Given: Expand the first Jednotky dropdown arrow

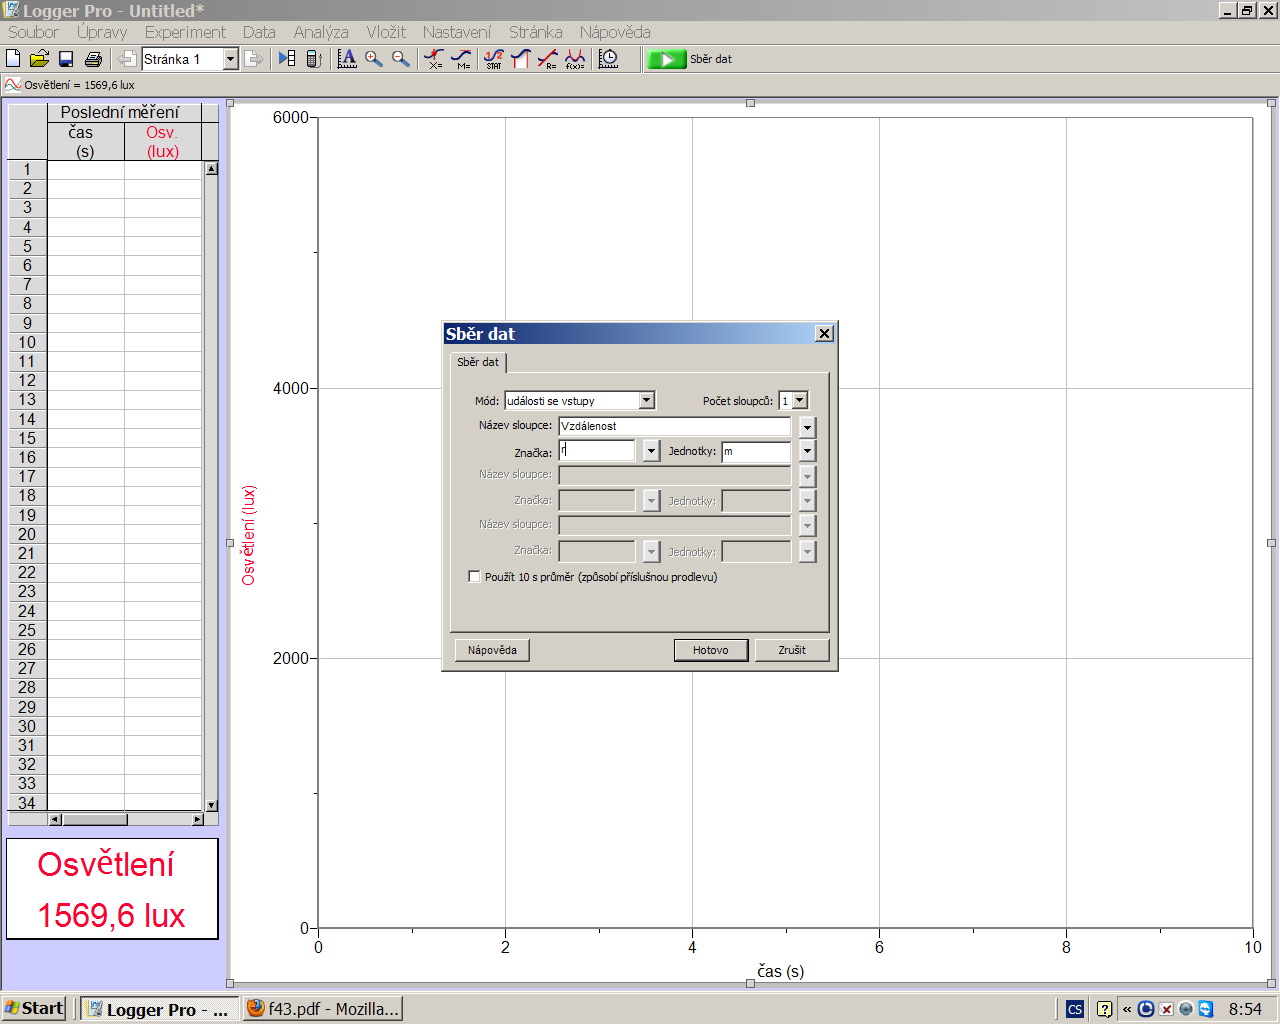Looking at the screenshot, I should pos(807,451).
